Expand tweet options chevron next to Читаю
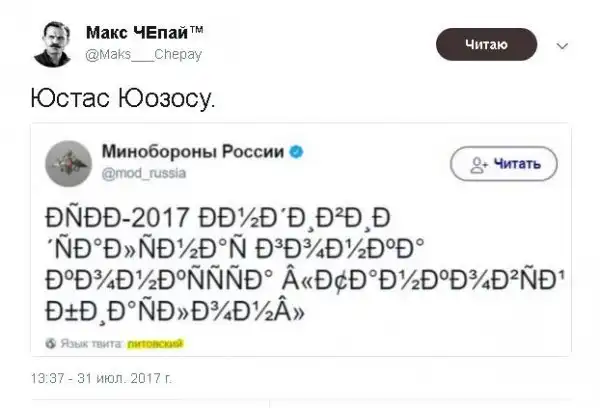This screenshot has width=600, height=408. click(x=562, y=45)
